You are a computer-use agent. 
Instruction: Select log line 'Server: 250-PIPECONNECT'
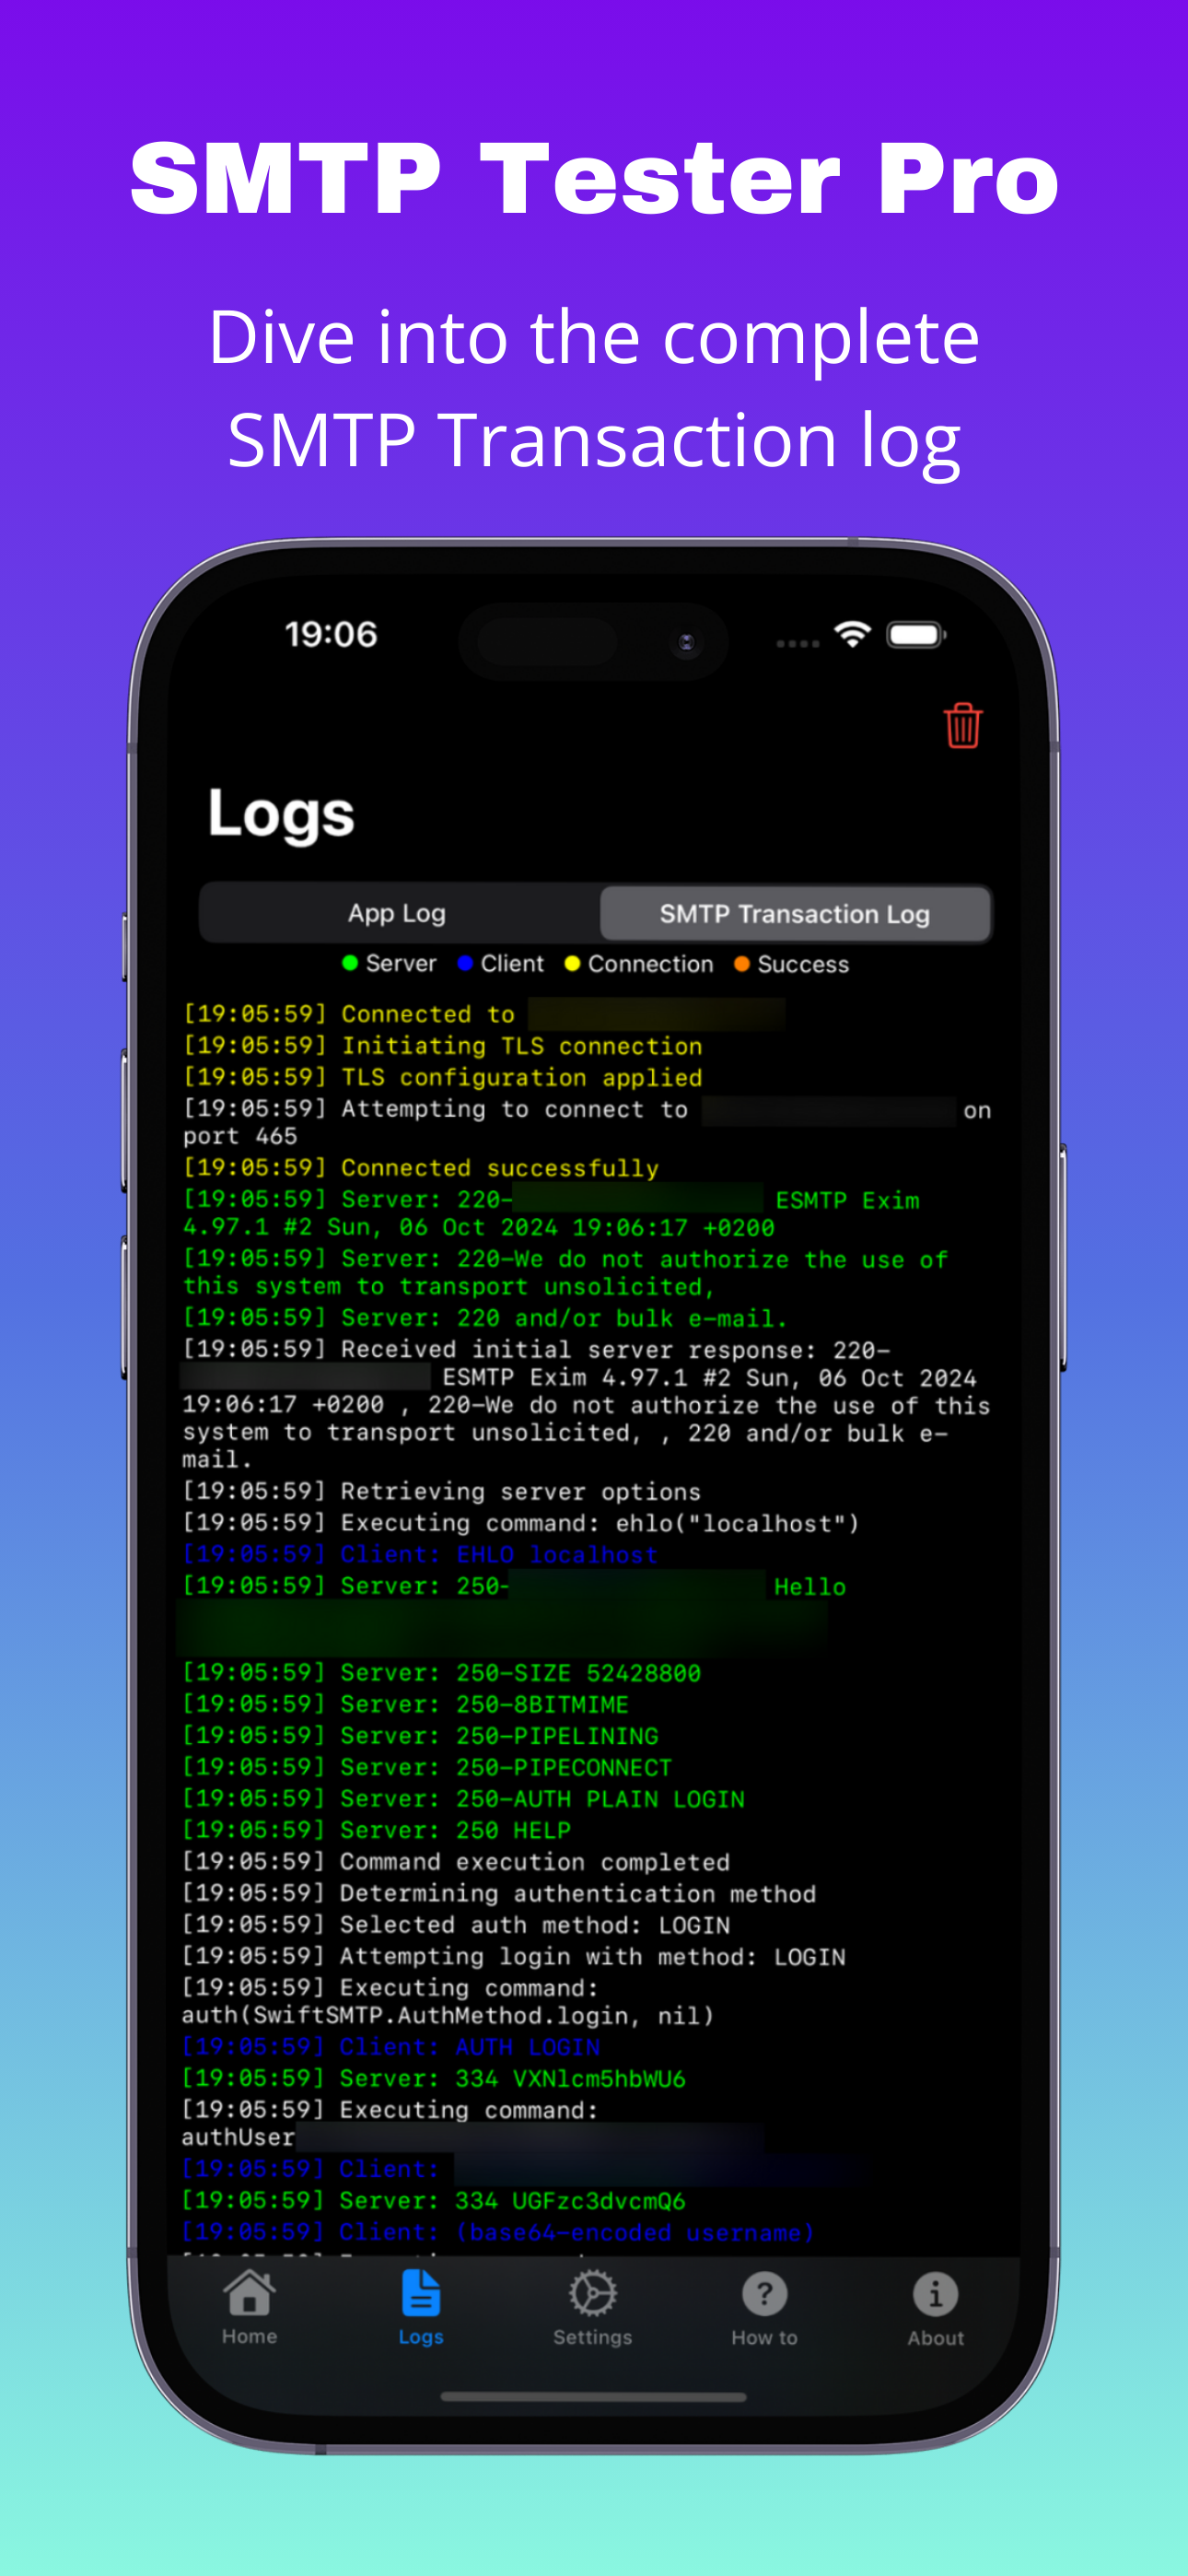tap(427, 1767)
